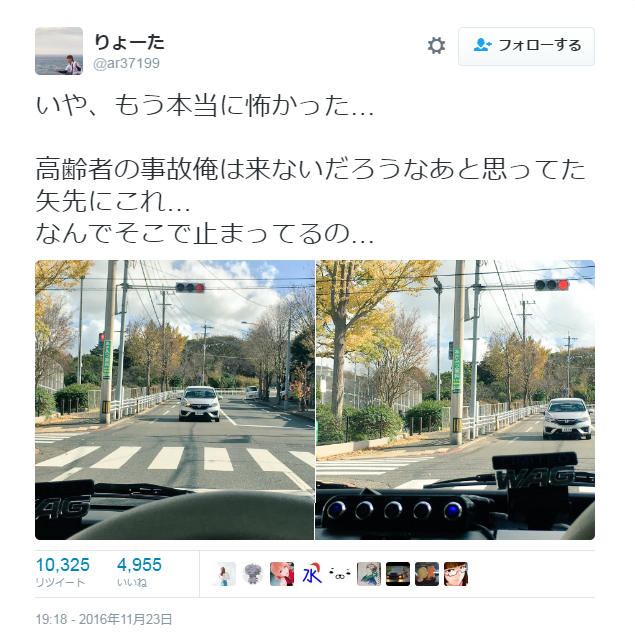Open the pink-haired anime avatar

point(282,574)
